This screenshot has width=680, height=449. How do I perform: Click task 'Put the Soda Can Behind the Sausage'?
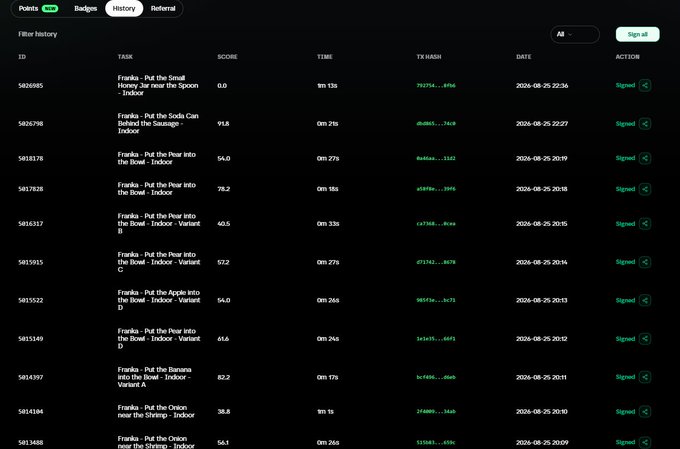tap(158, 124)
